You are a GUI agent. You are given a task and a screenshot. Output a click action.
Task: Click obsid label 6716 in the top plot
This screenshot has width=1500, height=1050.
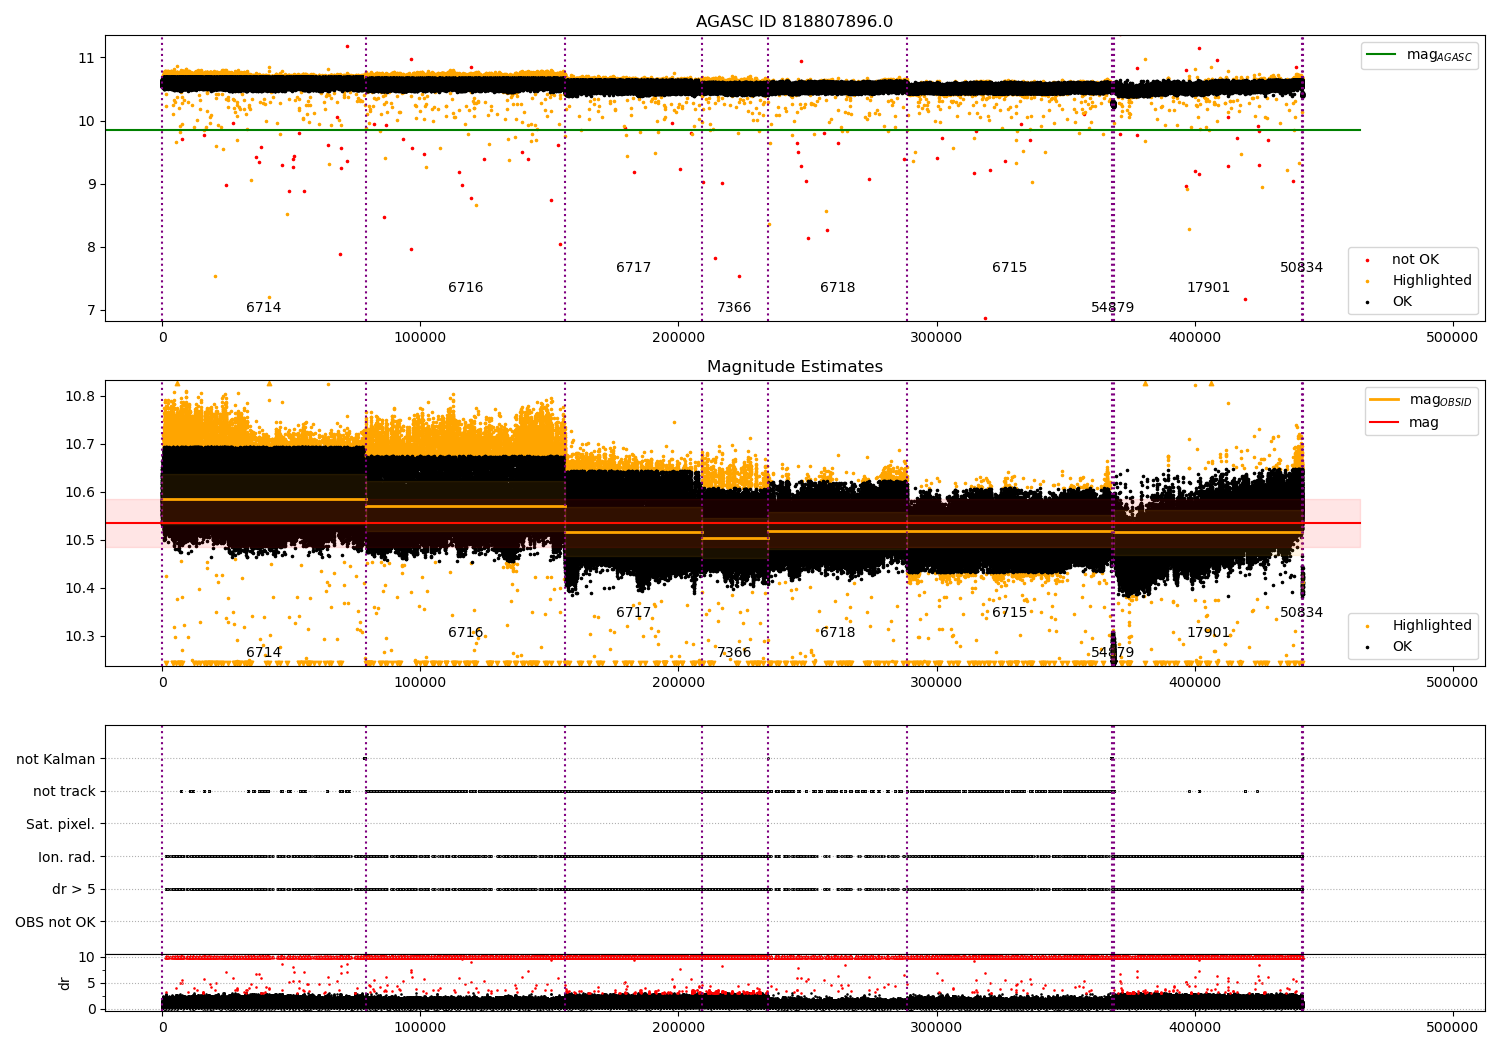[x=466, y=288]
